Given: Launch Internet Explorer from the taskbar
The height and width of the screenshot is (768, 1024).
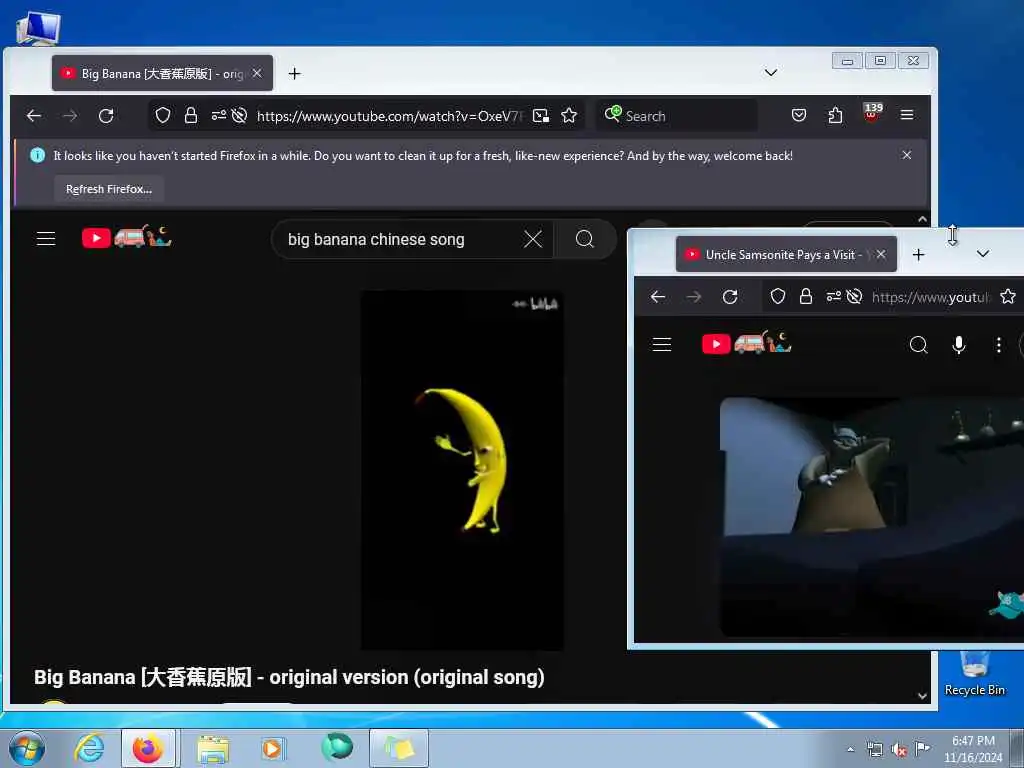Looking at the screenshot, I should pyautogui.click(x=89, y=748).
